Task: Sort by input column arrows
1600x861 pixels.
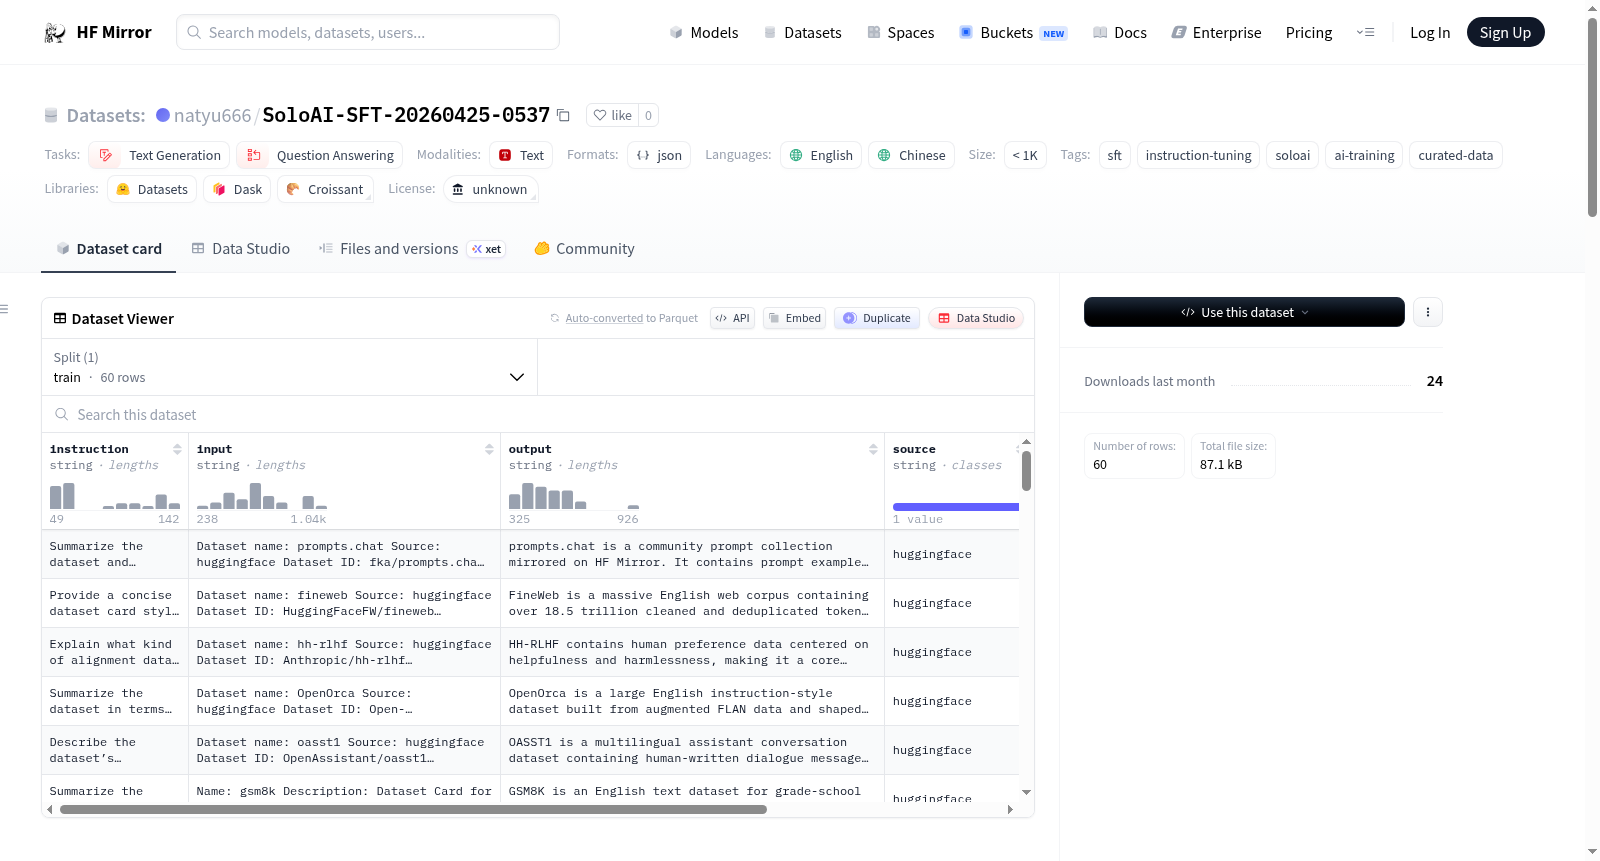Action: click(x=489, y=449)
